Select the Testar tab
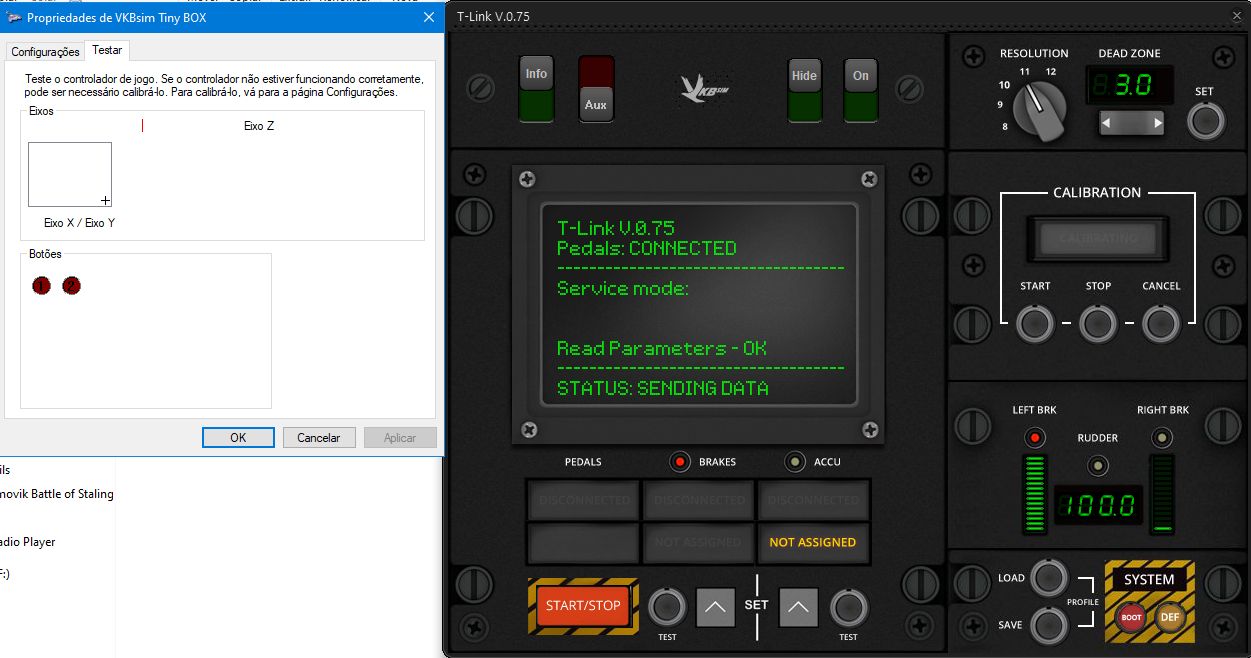Image resolution: width=1251 pixels, height=658 pixels. 107,50
